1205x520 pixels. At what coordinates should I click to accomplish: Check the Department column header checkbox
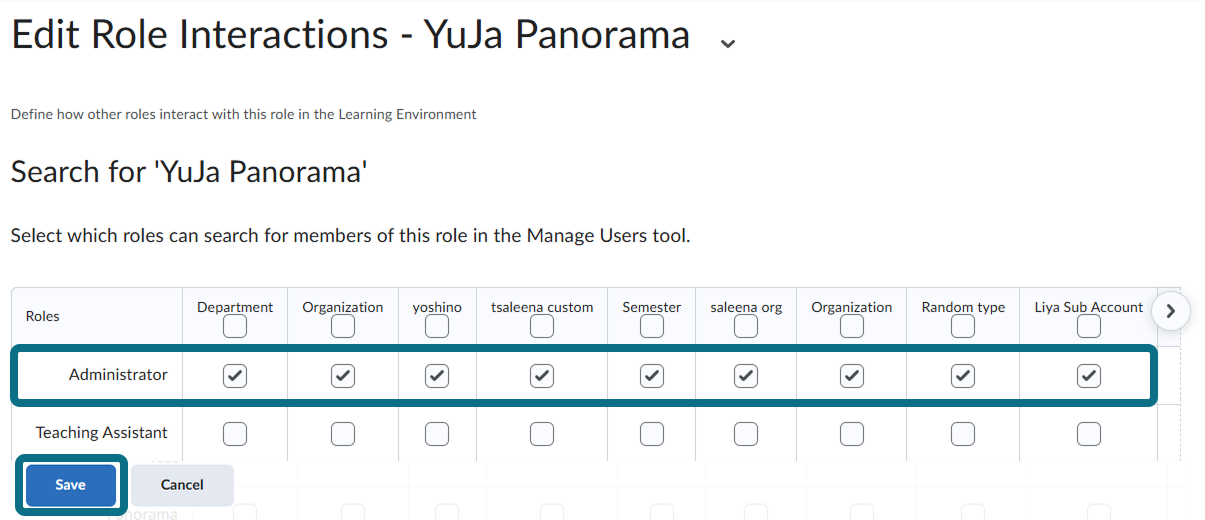click(x=235, y=327)
